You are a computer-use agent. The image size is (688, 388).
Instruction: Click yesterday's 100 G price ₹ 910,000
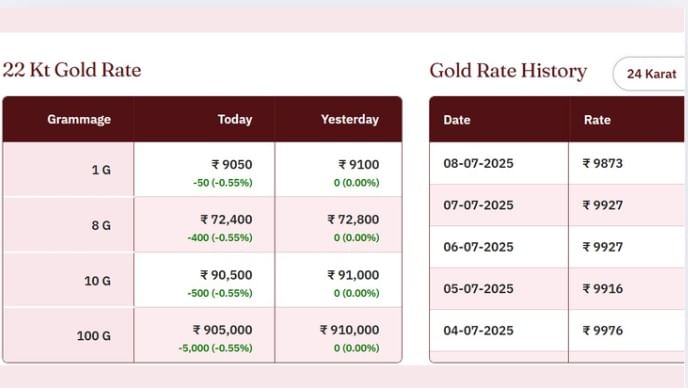pos(350,330)
